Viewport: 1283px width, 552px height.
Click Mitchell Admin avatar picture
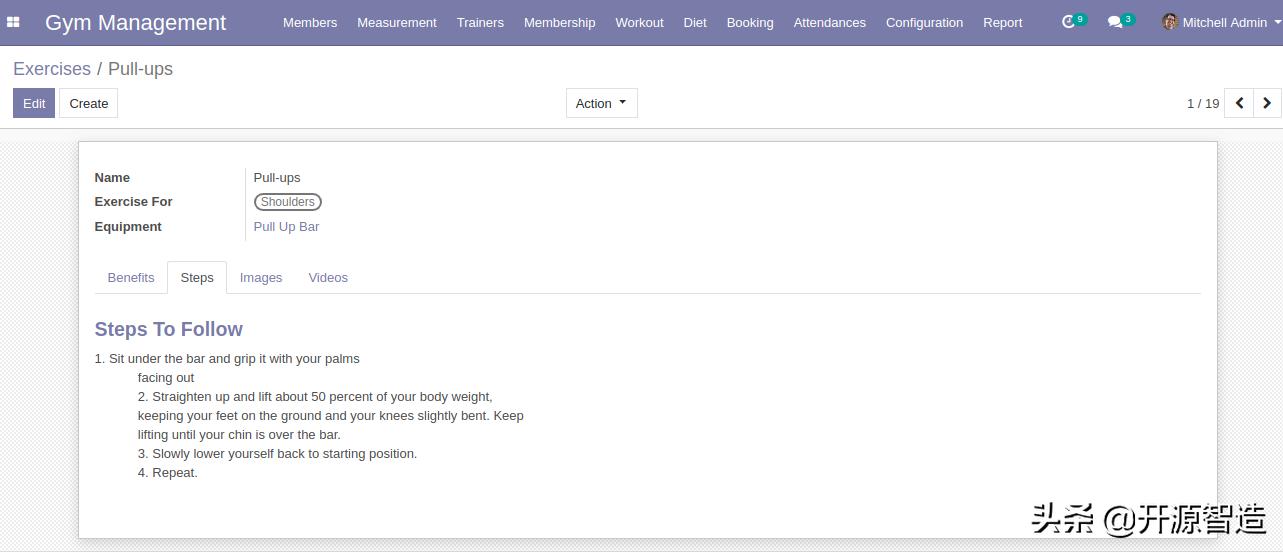pyautogui.click(x=1169, y=22)
